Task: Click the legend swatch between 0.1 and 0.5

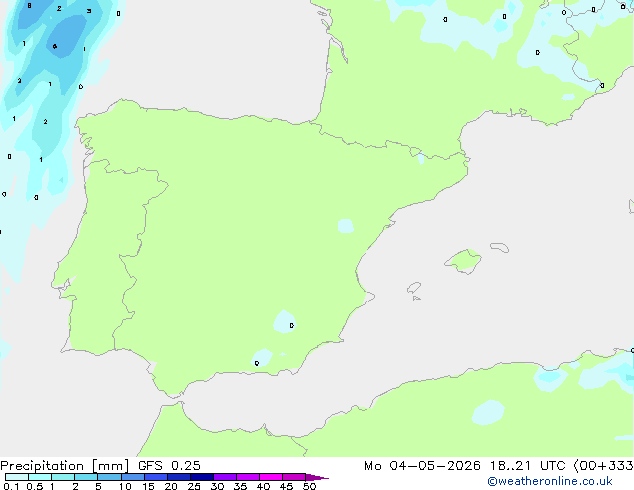Action: point(17,477)
